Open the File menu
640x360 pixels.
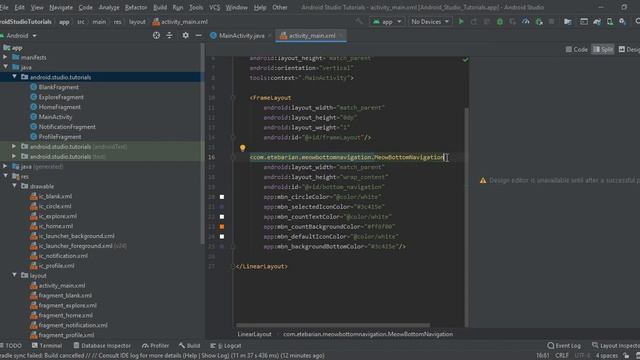(x=4, y=7)
